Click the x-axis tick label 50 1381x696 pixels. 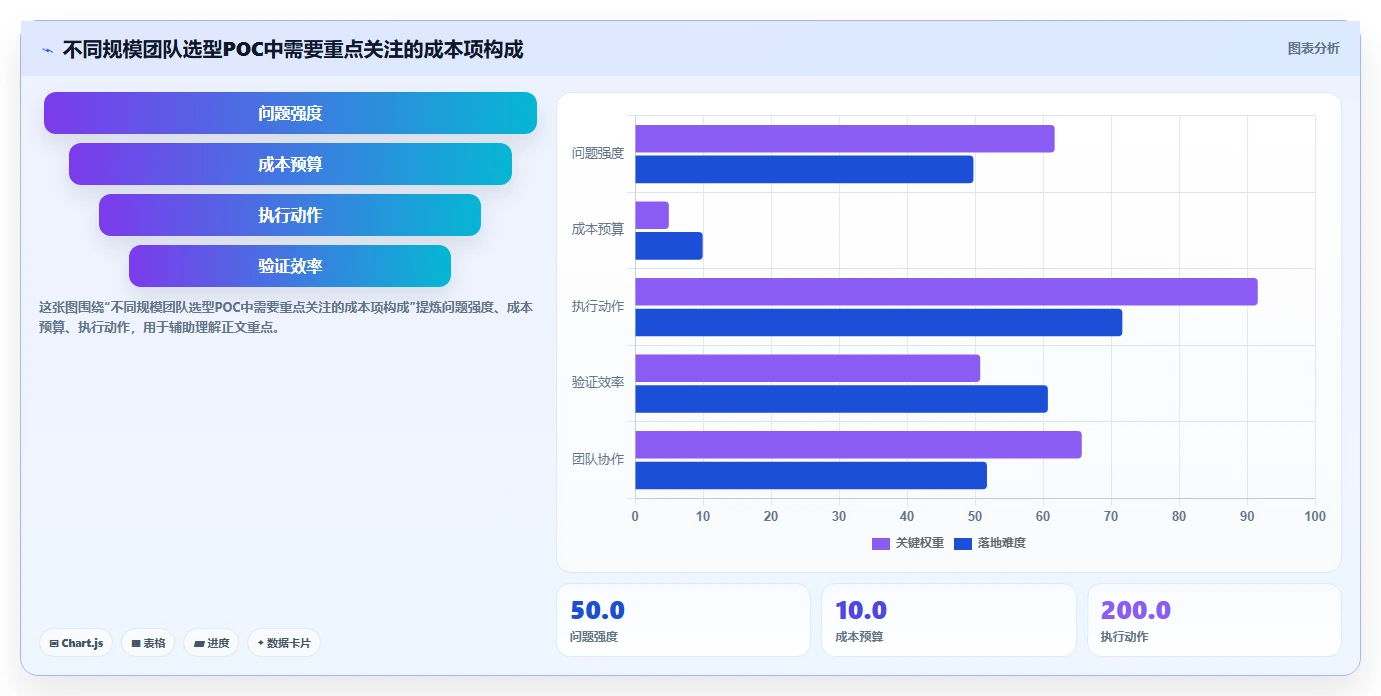[975, 516]
